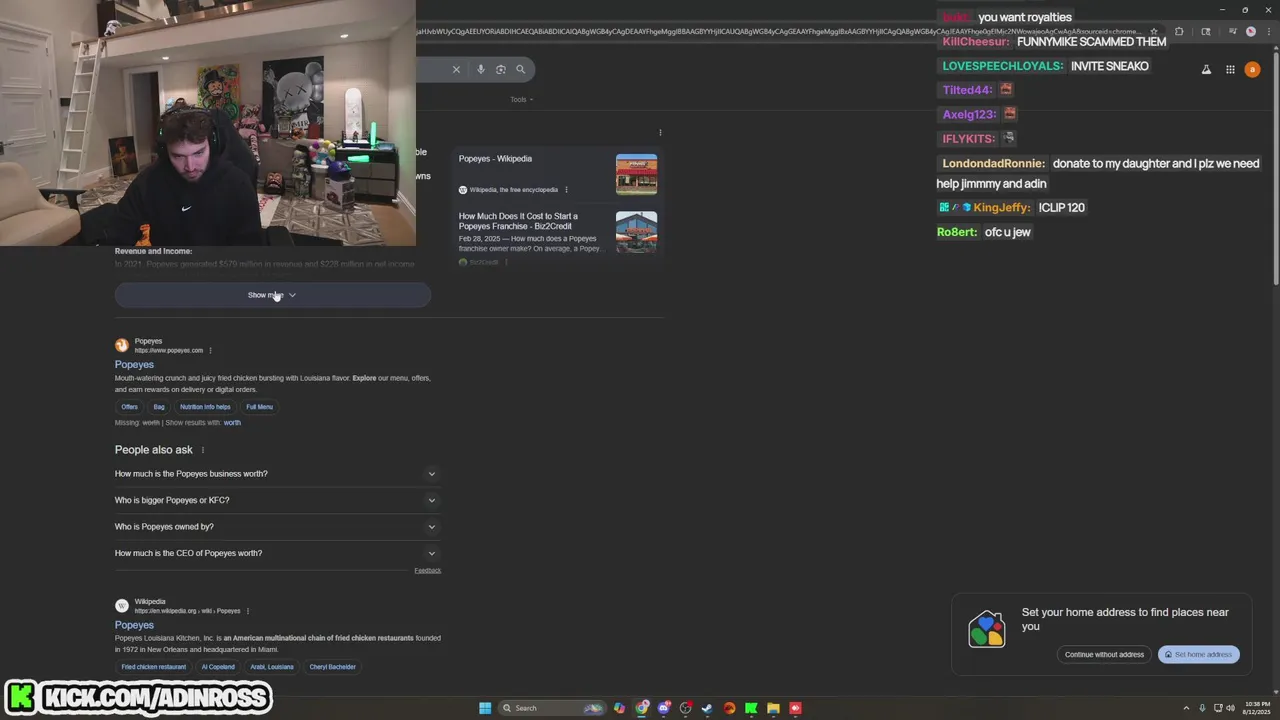Click the Feedback link below questions
The width and height of the screenshot is (1280, 720).
click(427, 571)
